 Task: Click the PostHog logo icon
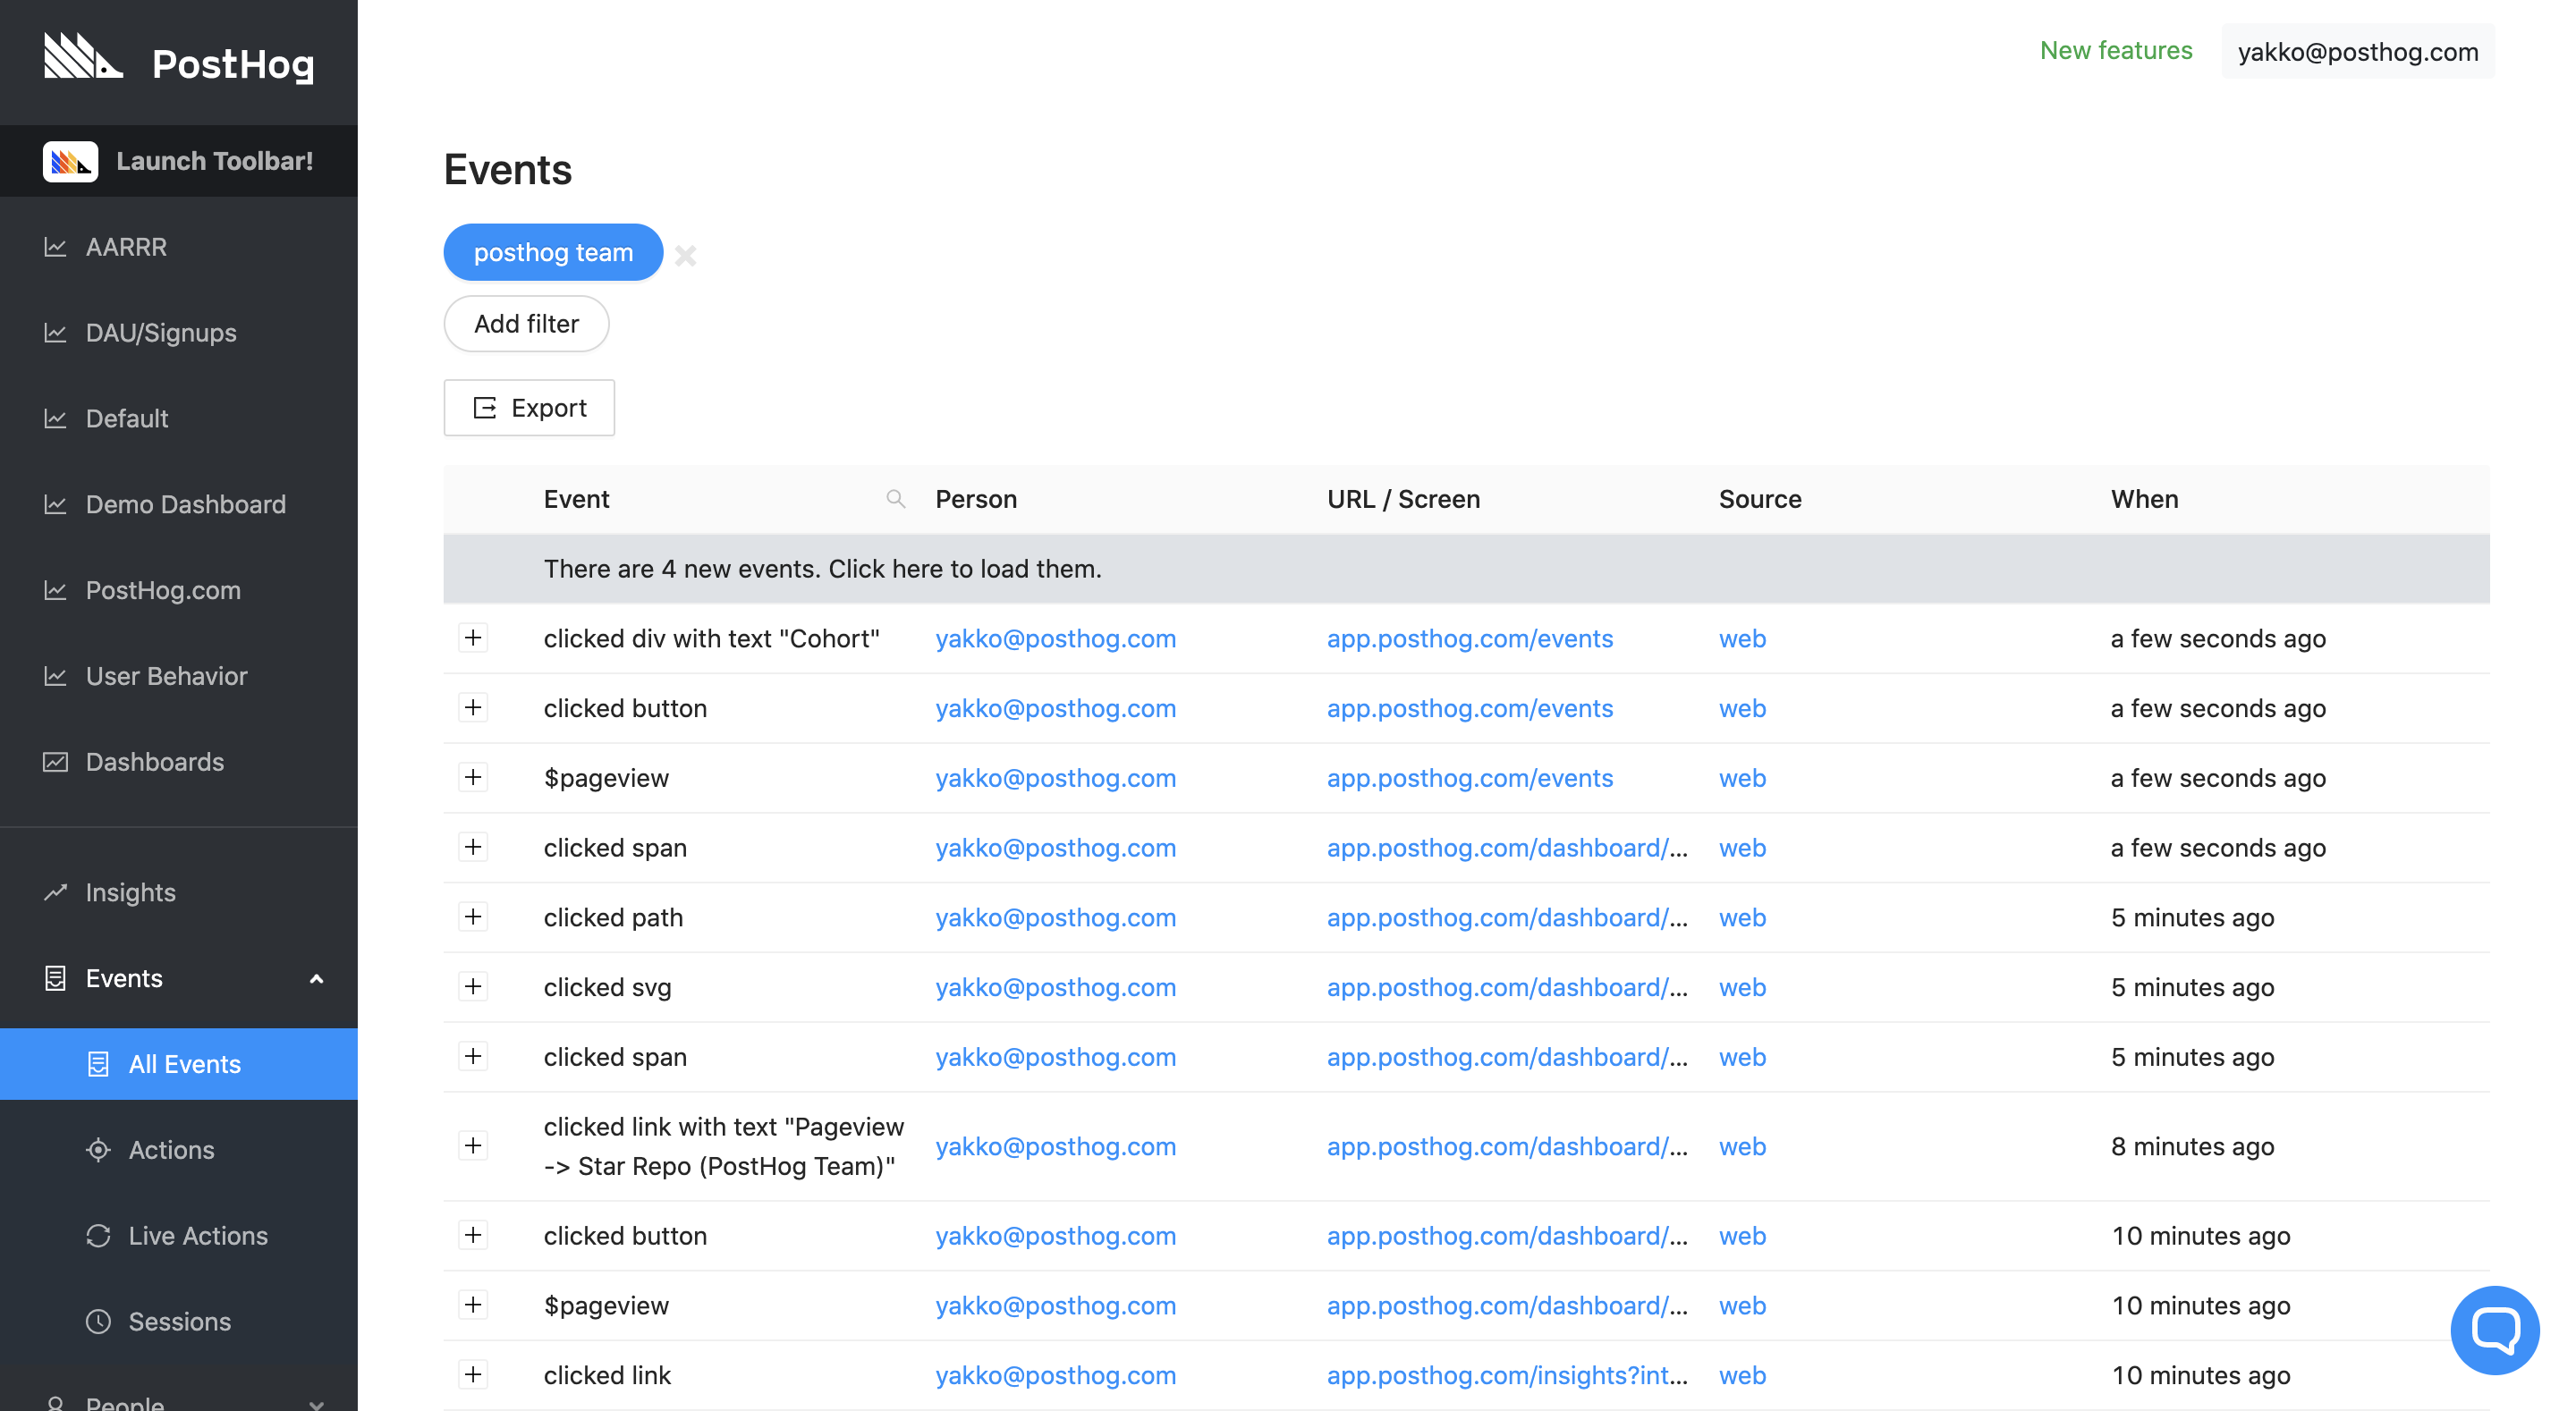click(83, 56)
